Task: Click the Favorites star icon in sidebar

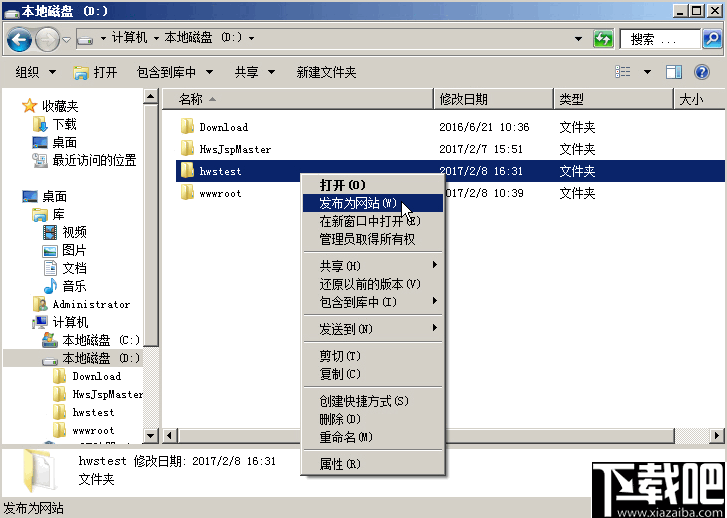Action: 29,106
